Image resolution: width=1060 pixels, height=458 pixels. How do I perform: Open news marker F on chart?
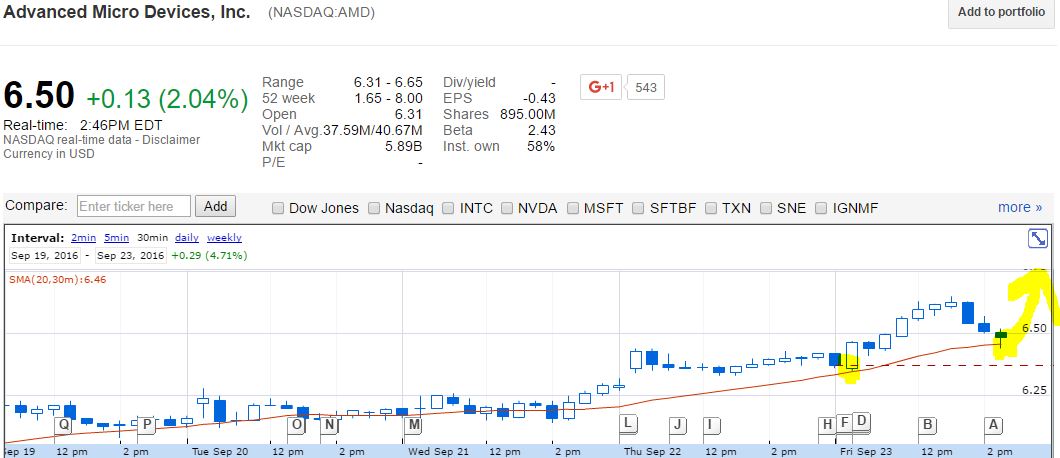[844, 422]
